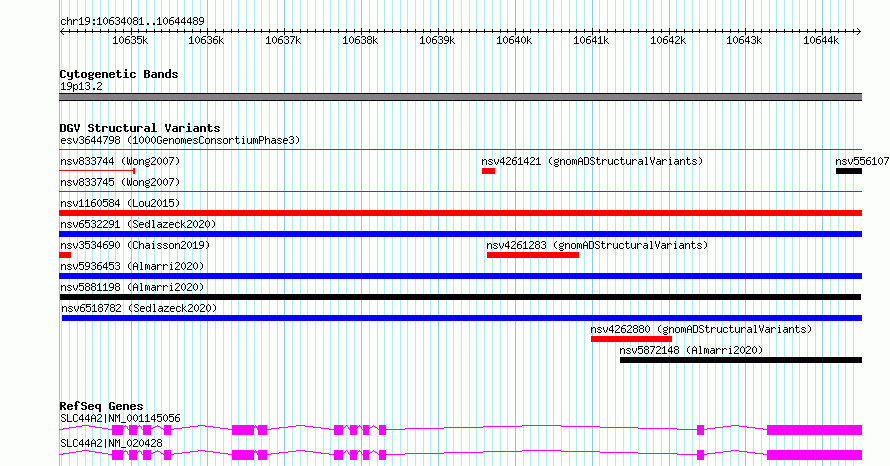Select the small red nsv3534690 variant block
The height and width of the screenshot is (466, 890).
tap(65, 255)
